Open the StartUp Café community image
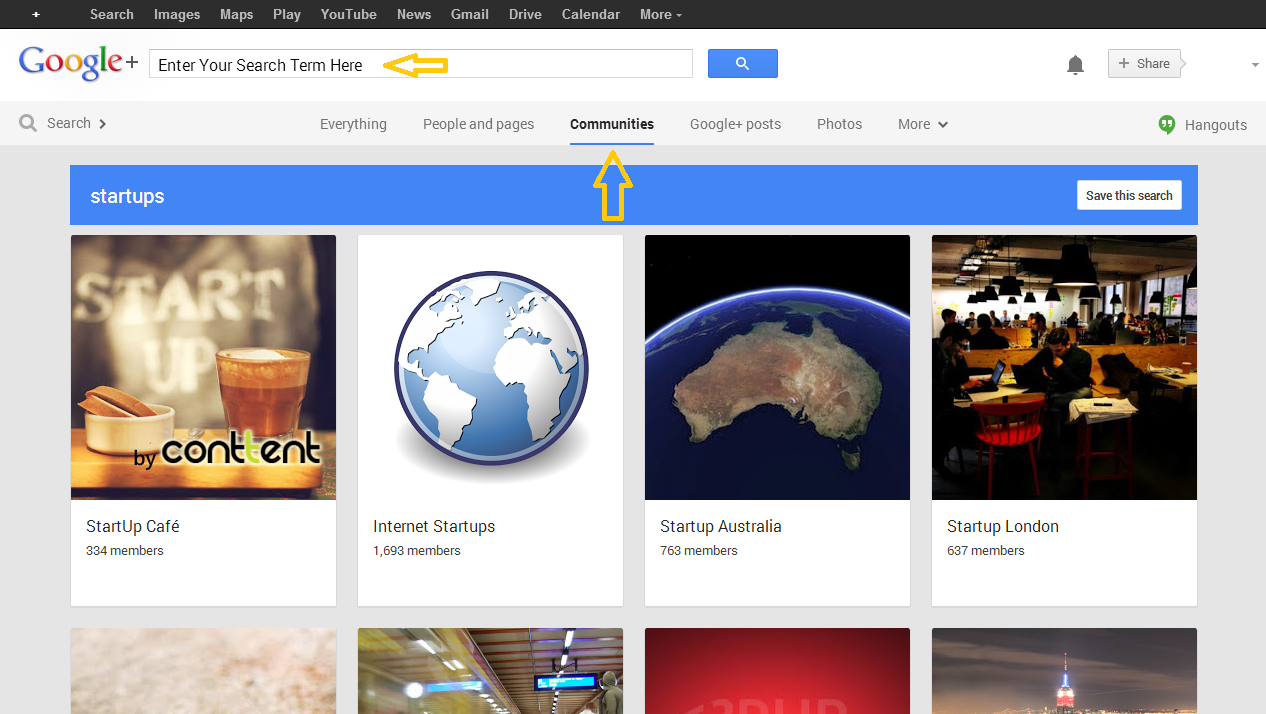 click(203, 367)
